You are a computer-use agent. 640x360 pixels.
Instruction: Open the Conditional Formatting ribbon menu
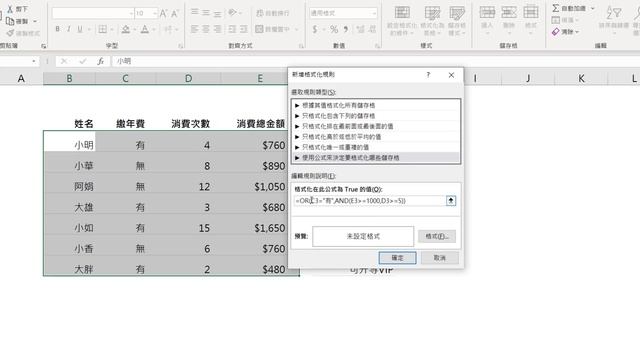point(402,20)
